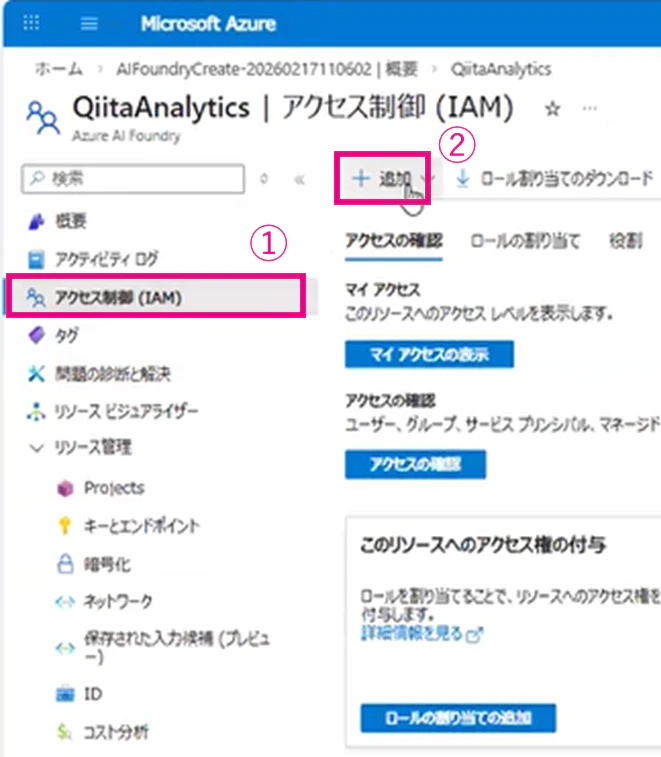
Task: Click the ネットワーク icon
Action: pos(65,602)
